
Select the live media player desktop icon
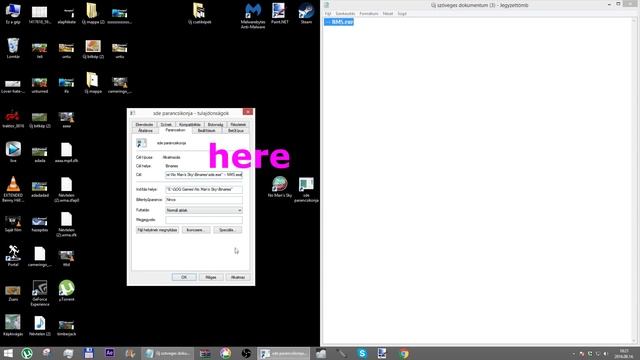[x=13, y=152]
